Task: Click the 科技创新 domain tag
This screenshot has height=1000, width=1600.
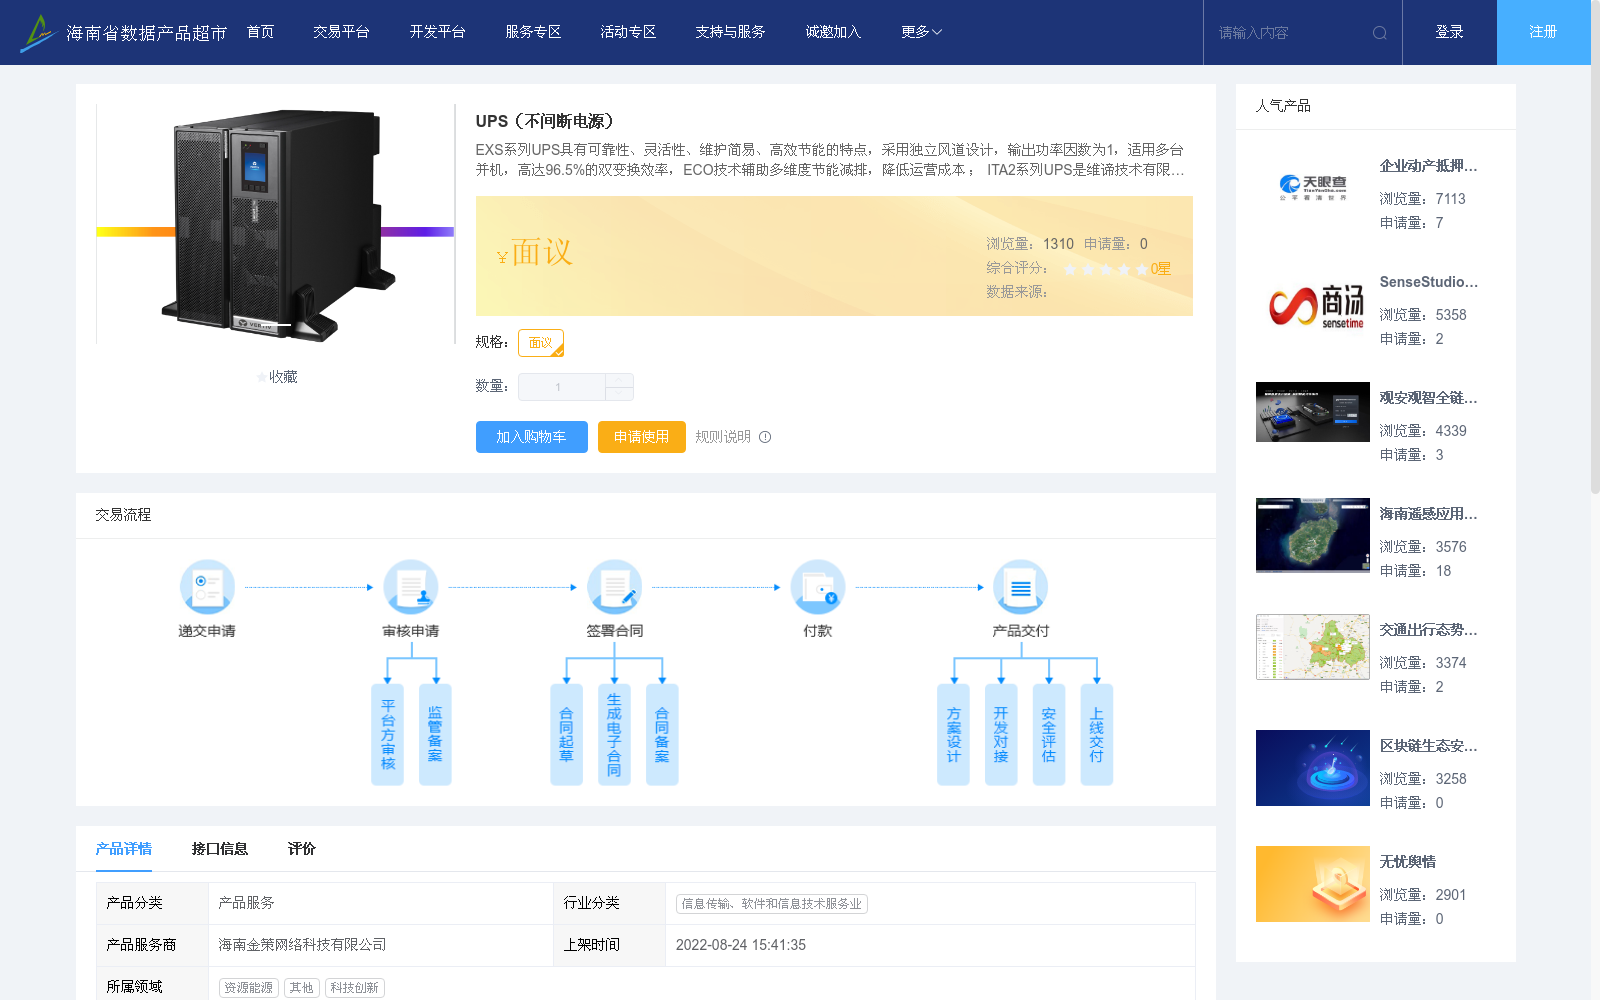Action: click(x=355, y=988)
